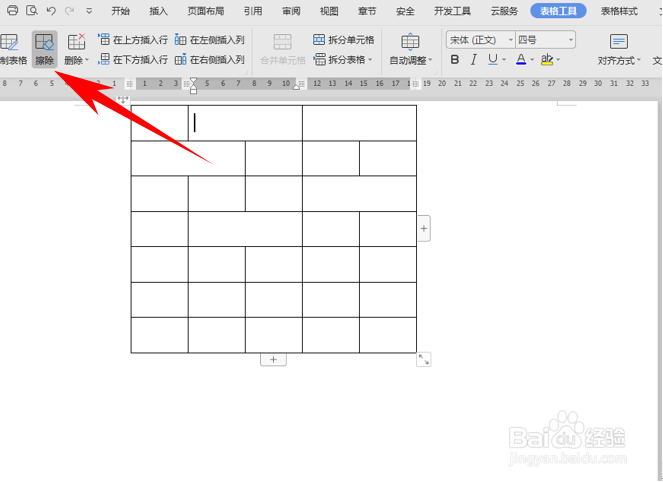
Task: Apply the yellow text highlight color
Action: coord(547,60)
